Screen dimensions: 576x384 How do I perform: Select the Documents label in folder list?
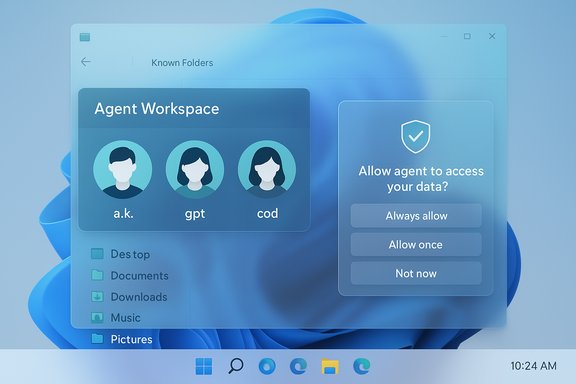(x=140, y=276)
